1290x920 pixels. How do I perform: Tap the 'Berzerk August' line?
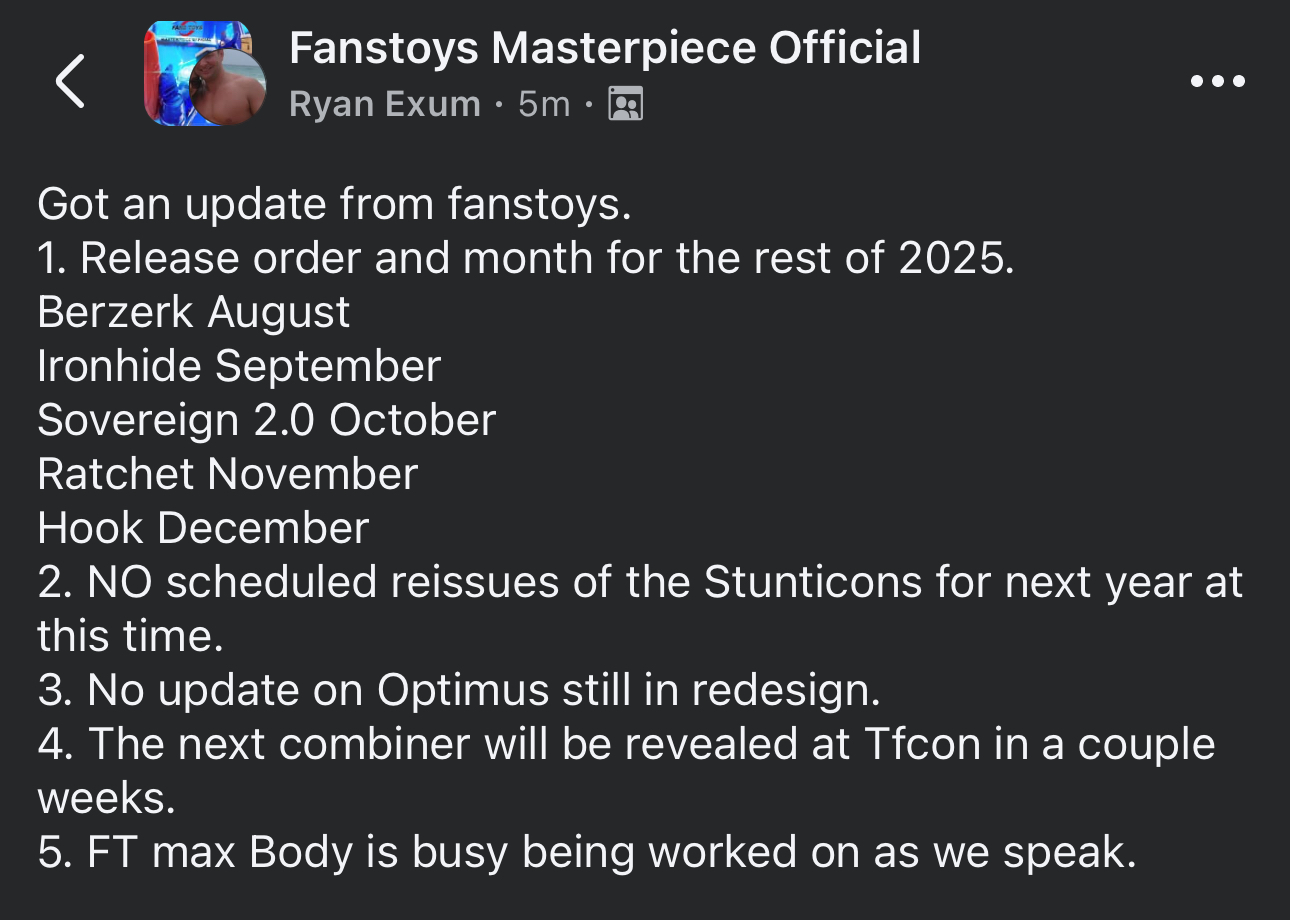(x=194, y=313)
